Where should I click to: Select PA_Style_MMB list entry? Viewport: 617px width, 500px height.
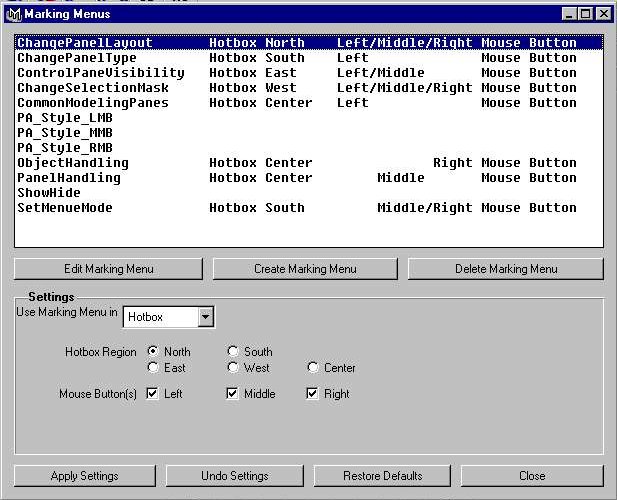(309, 133)
